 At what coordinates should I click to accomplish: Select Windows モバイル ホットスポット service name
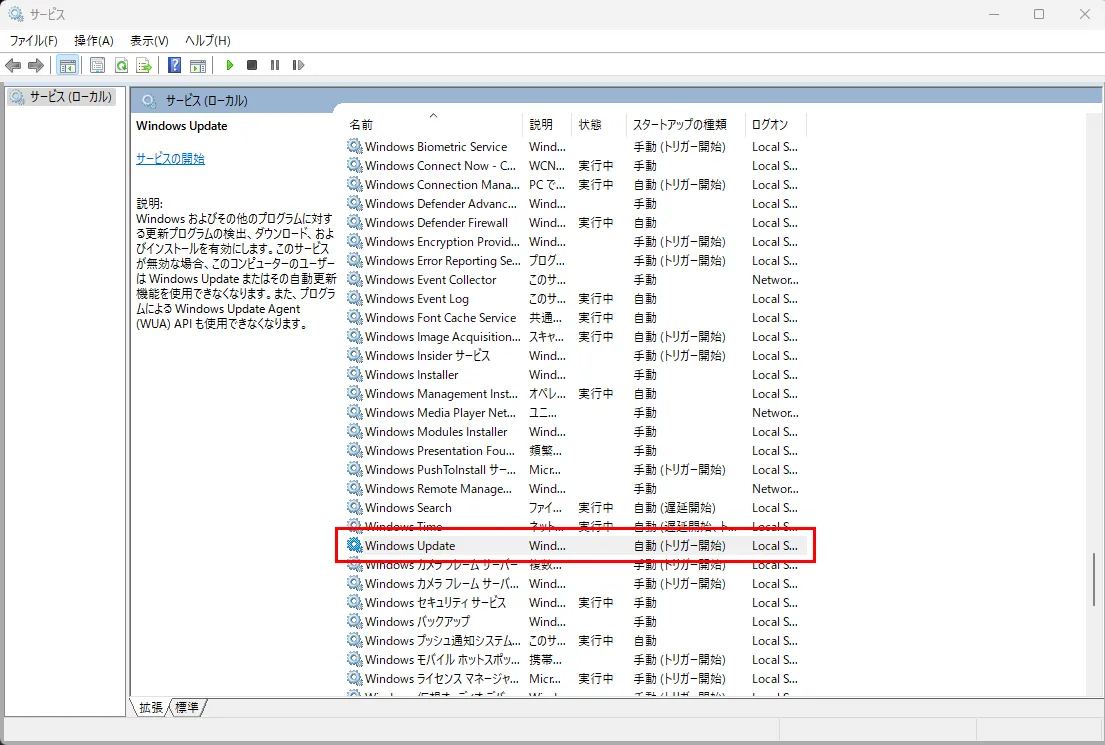coord(442,659)
